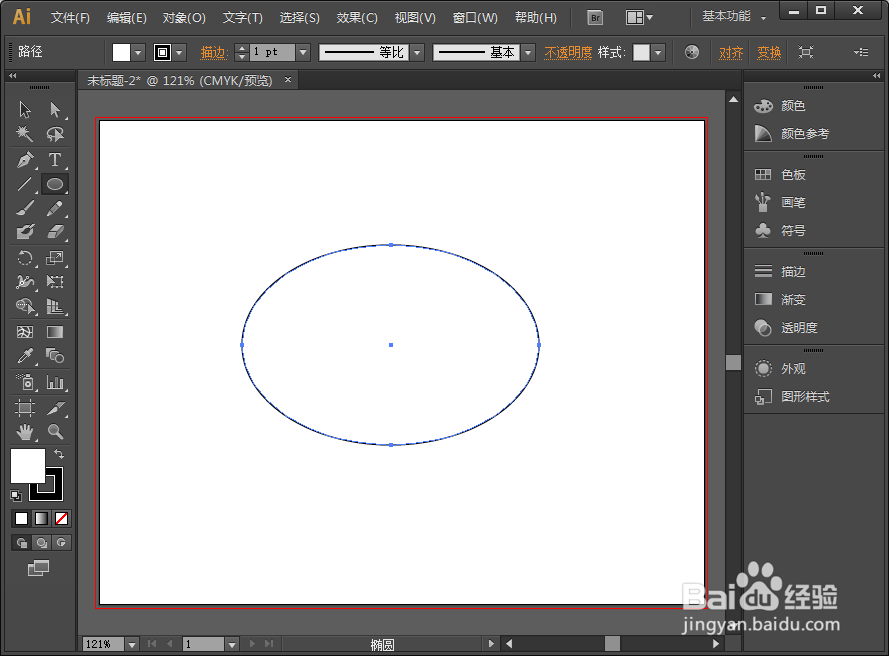Screen dimensions: 889x656
Task: Open the 基本功能 workspace switcher
Action: [x=734, y=16]
